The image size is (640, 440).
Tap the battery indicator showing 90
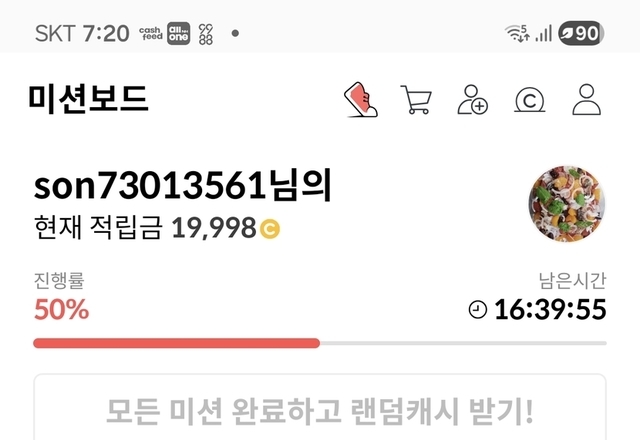pos(581,33)
